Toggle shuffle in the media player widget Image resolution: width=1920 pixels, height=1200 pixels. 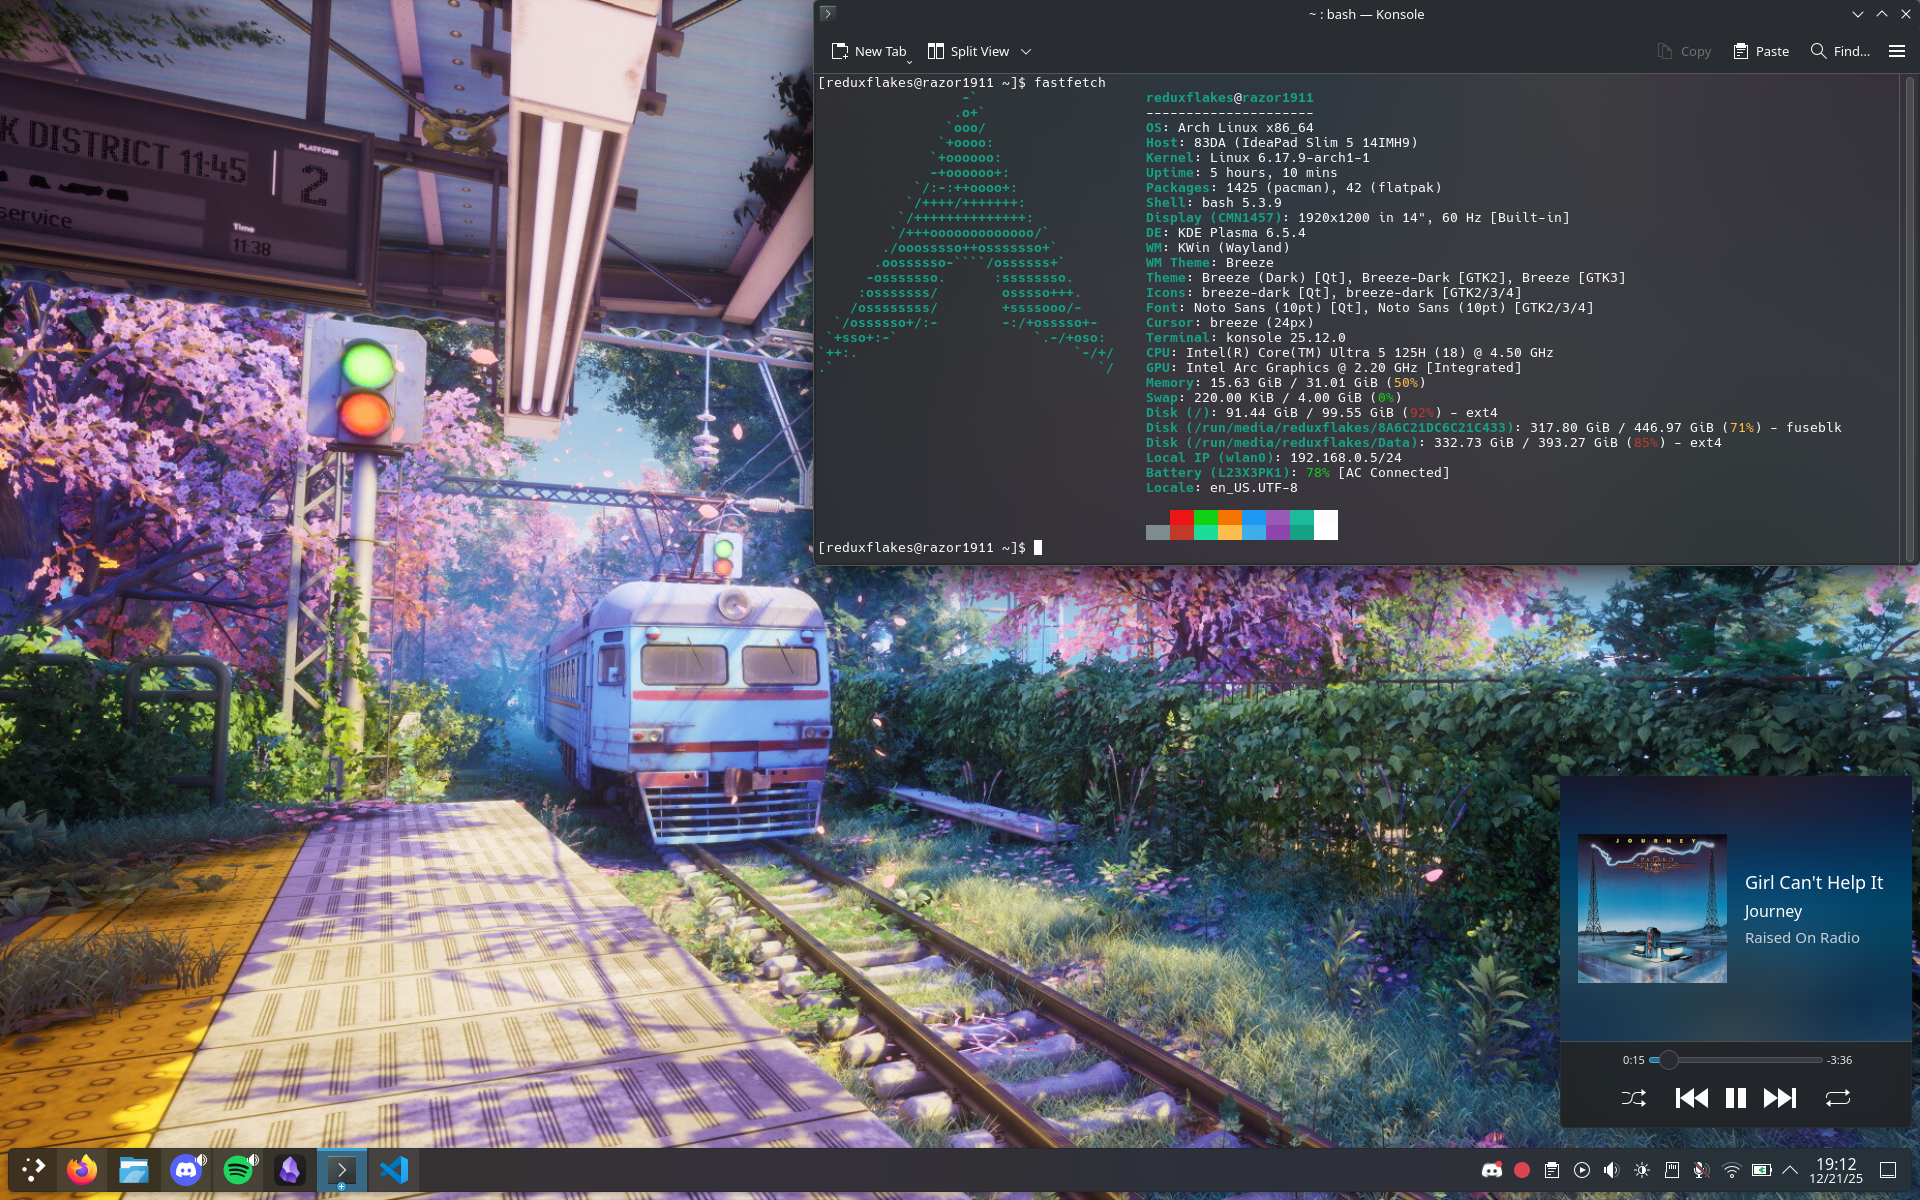click(1635, 1097)
